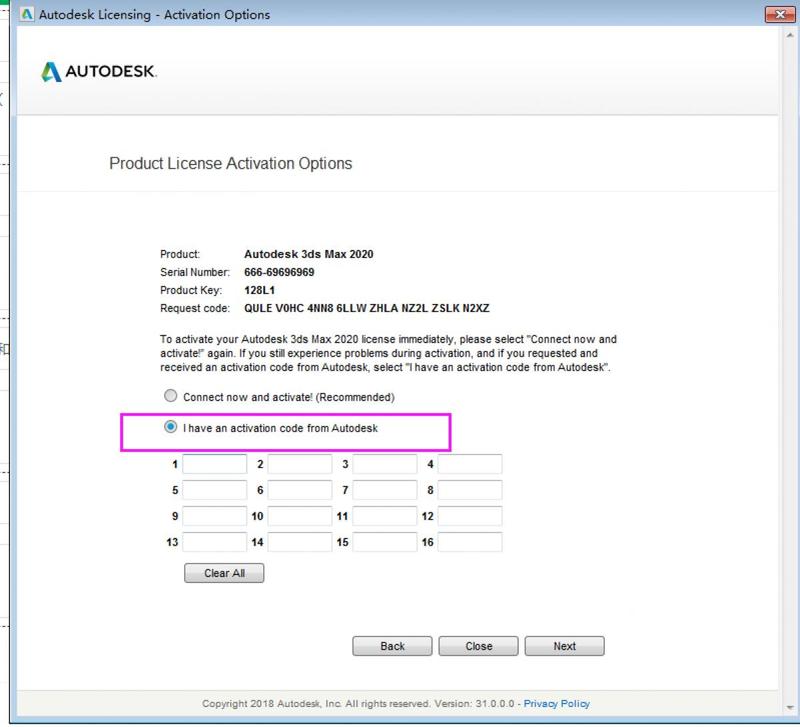The image size is (800, 727).
Task: Click activation code field 14
Action: [x=300, y=542]
